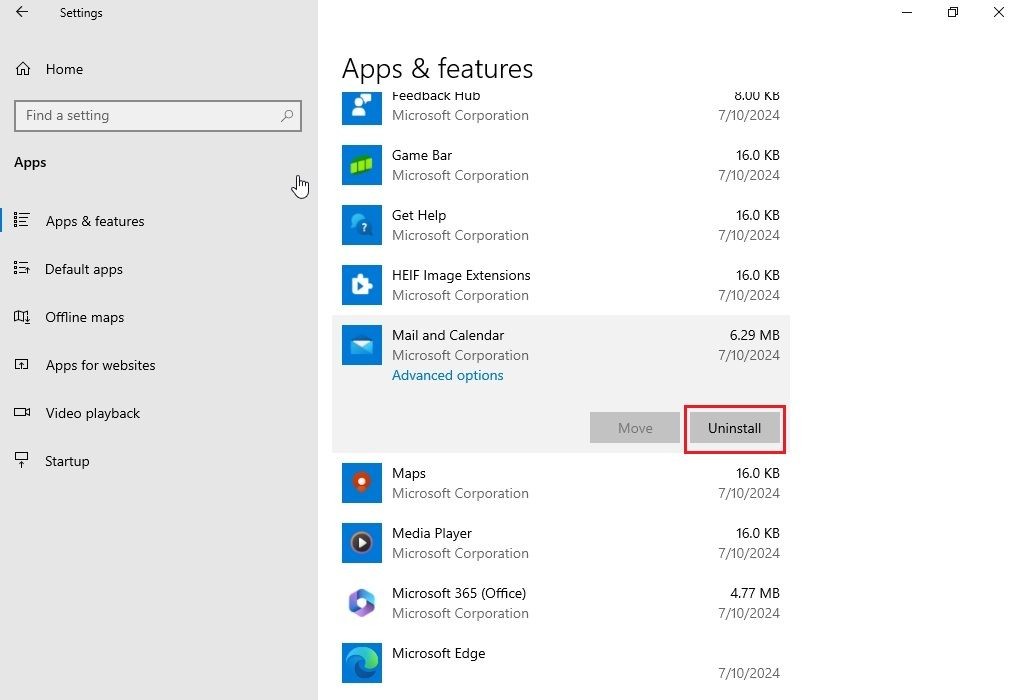Select Microsoft 365 (Office) entry name
This screenshot has height=700, width=1014.
[458, 593]
